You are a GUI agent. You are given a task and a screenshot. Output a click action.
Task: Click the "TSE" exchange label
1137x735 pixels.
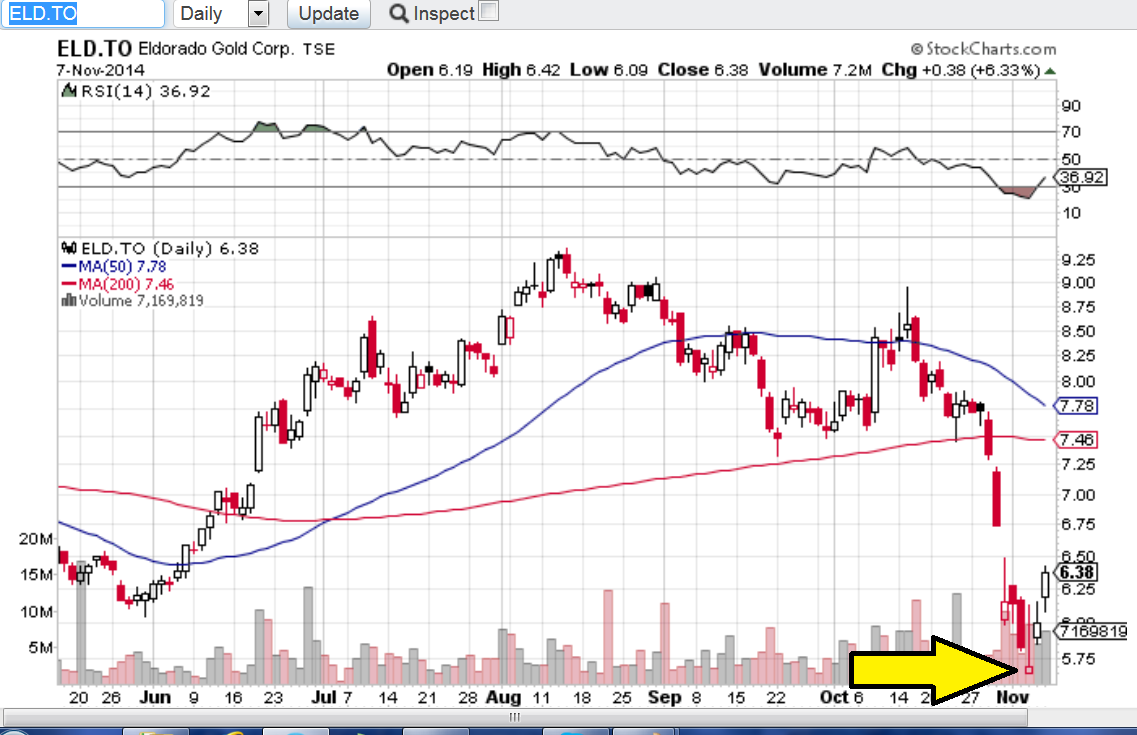(319, 49)
